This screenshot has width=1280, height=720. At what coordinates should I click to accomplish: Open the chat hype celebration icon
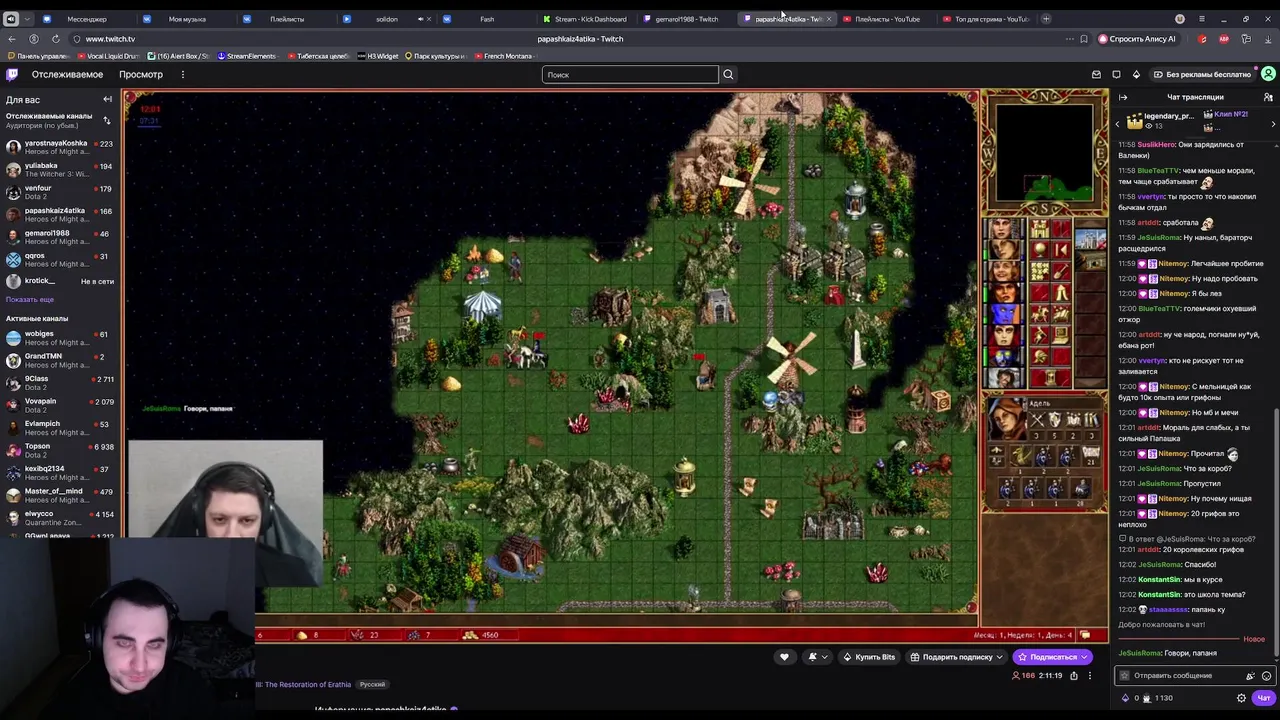click(1250, 676)
